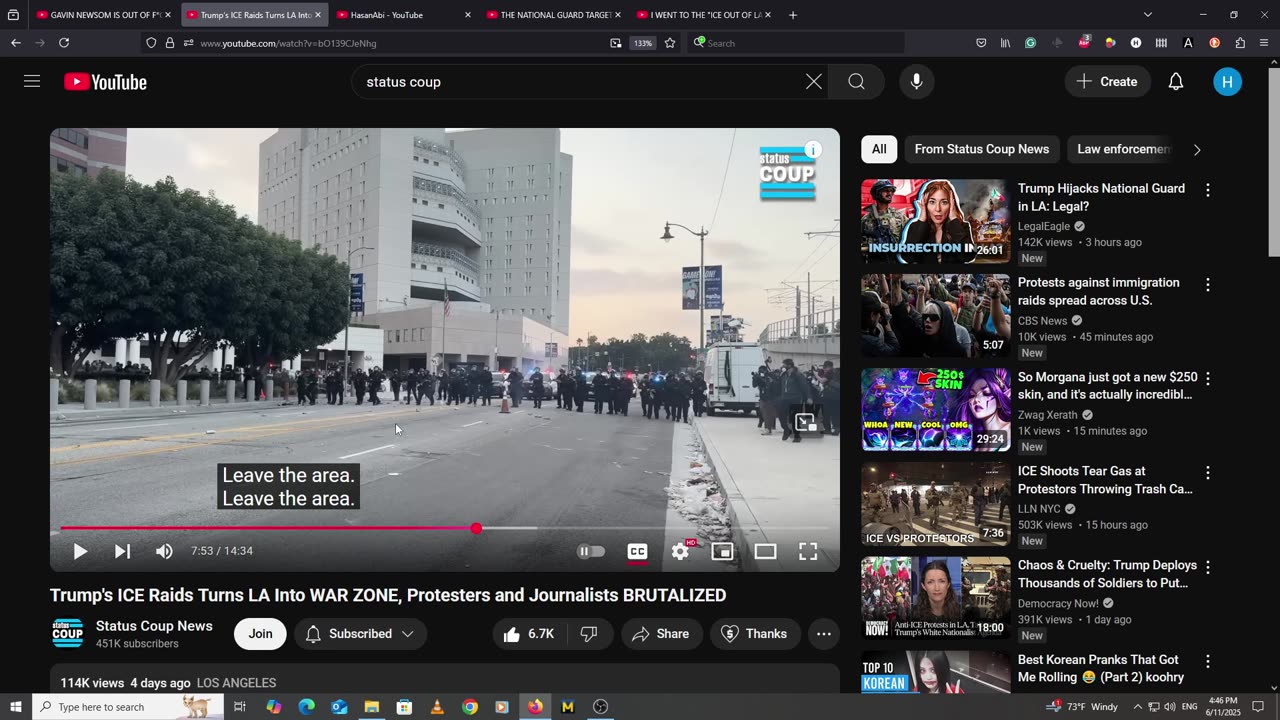Open the Democracy Now video thumbnail
Screen dimensions: 1280x720
[936, 598]
